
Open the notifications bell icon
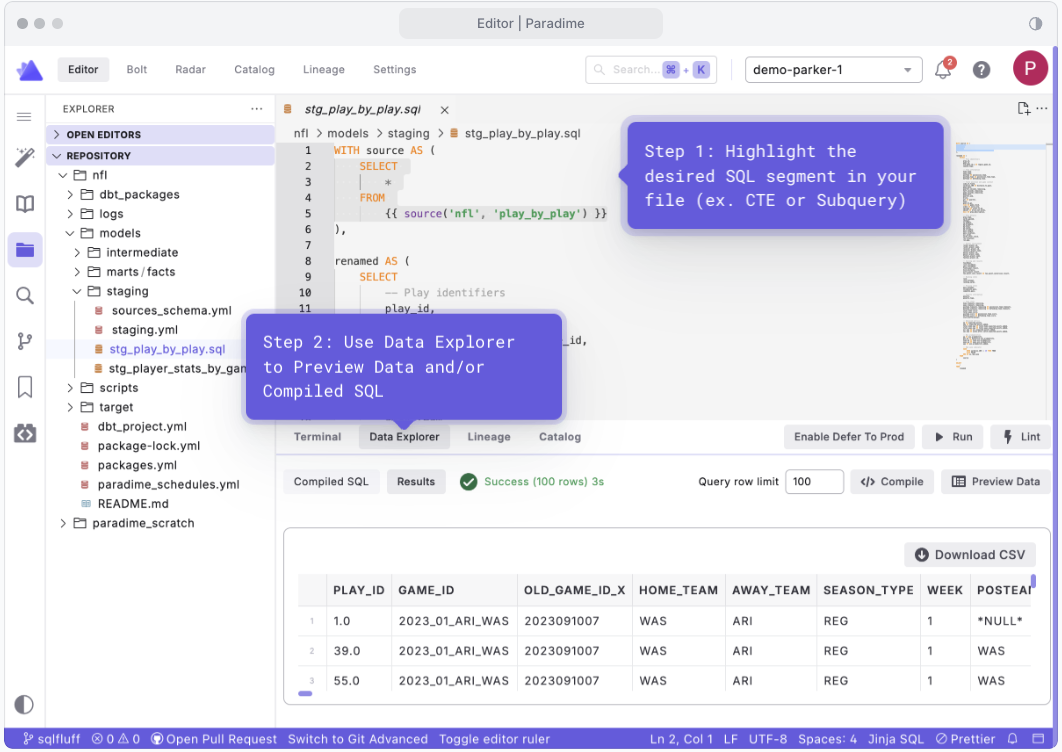(942, 70)
